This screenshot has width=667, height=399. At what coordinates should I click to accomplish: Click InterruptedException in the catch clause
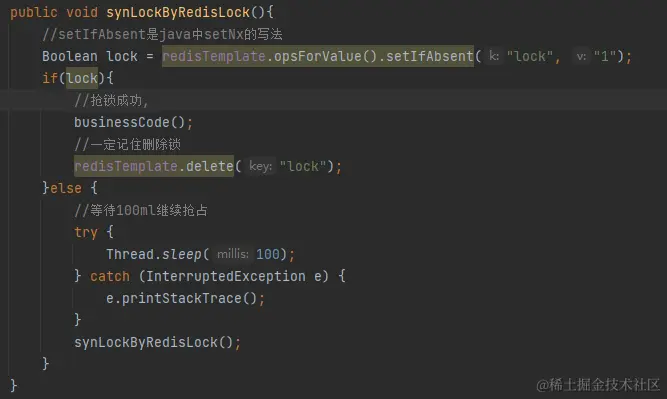pyautogui.click(x=226, y=276)
